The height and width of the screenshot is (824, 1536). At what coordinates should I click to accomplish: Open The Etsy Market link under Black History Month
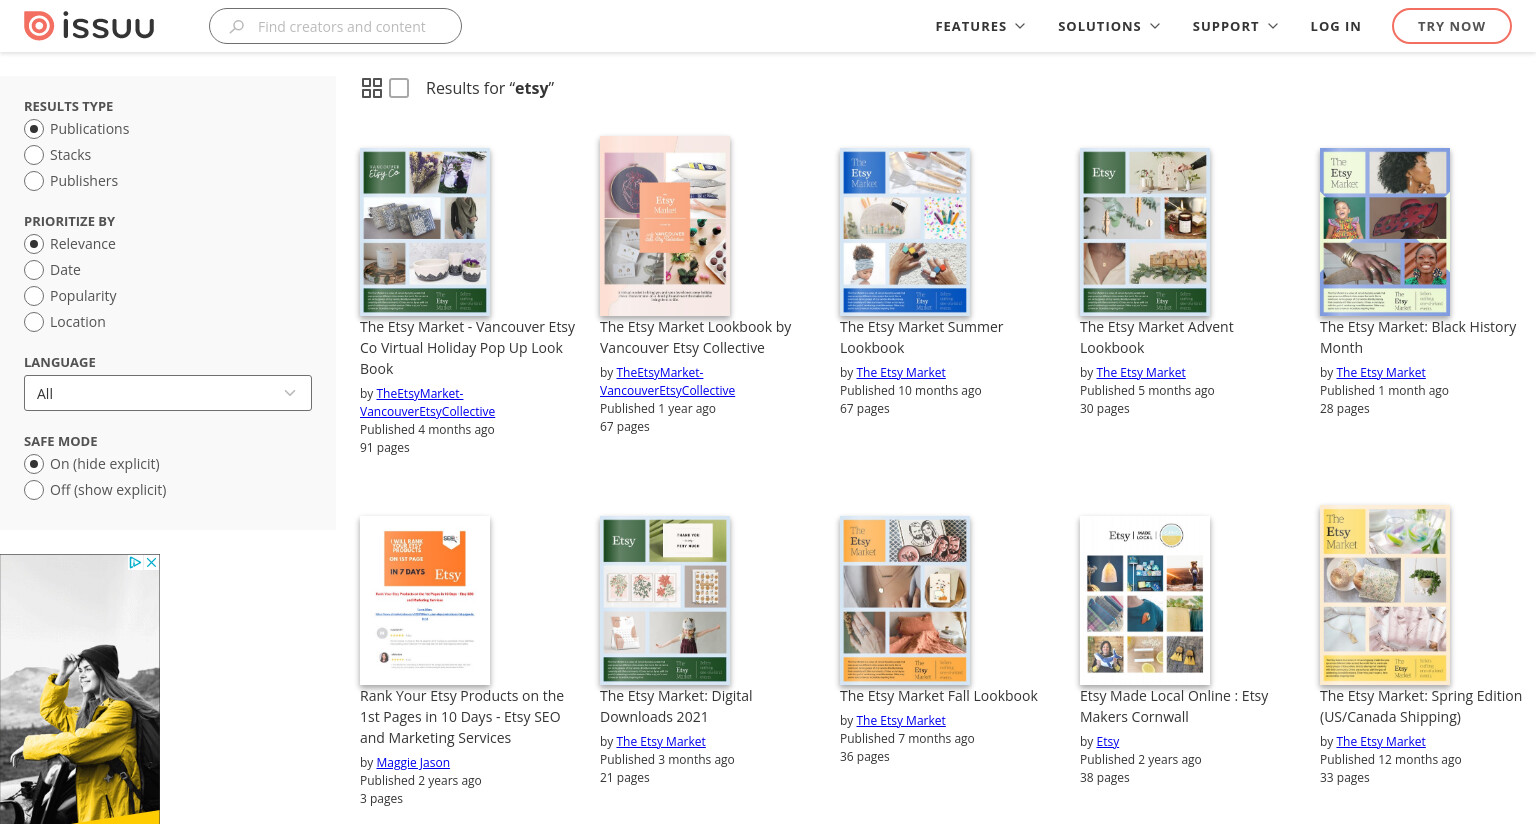point(1381,372)
